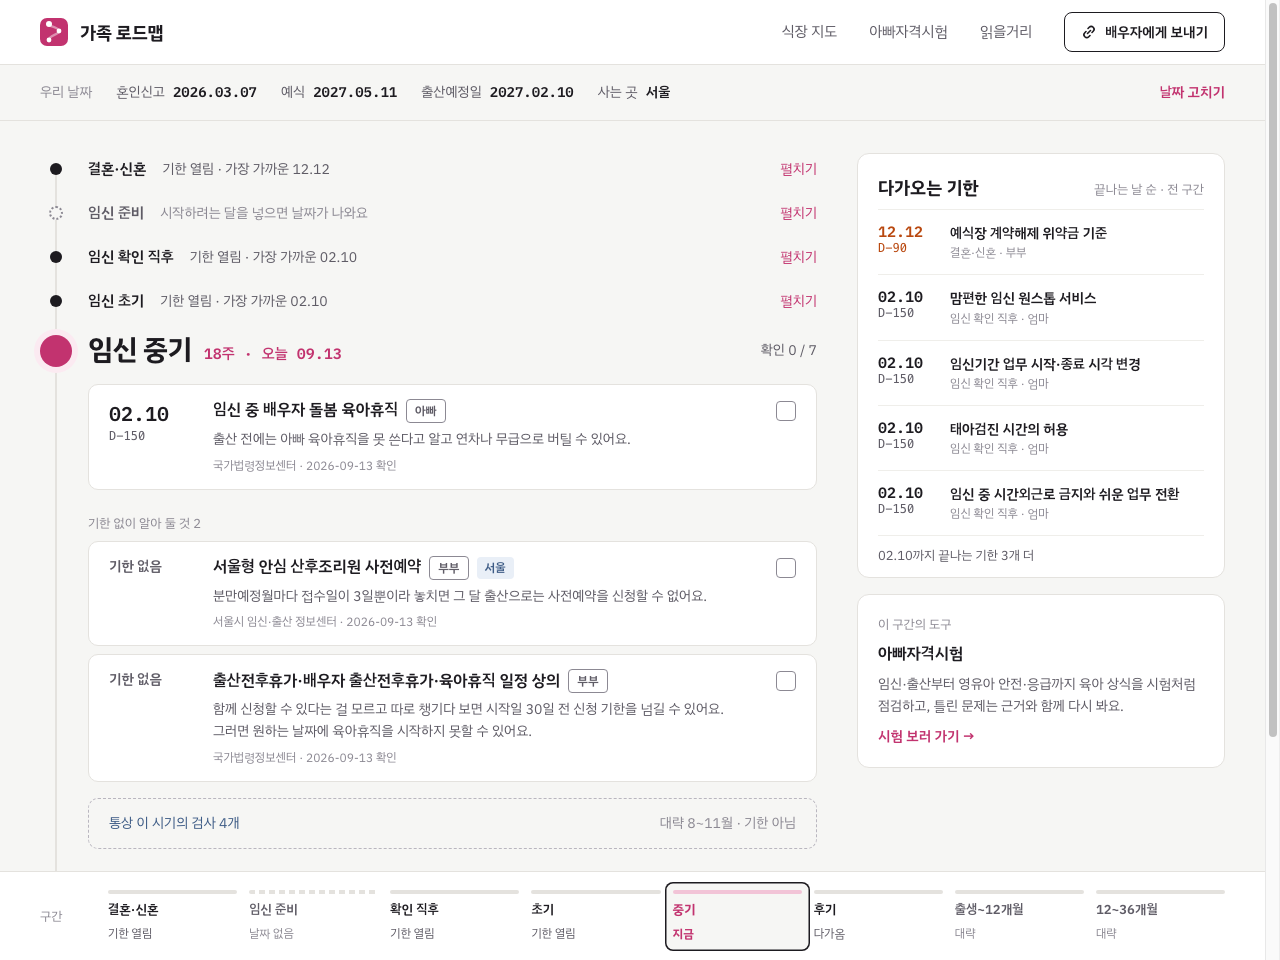This screenshot has height=960, width=1280.
Task: Click the 임신 중기 heading
Action: pyautogui.click(x=140, y=350)
